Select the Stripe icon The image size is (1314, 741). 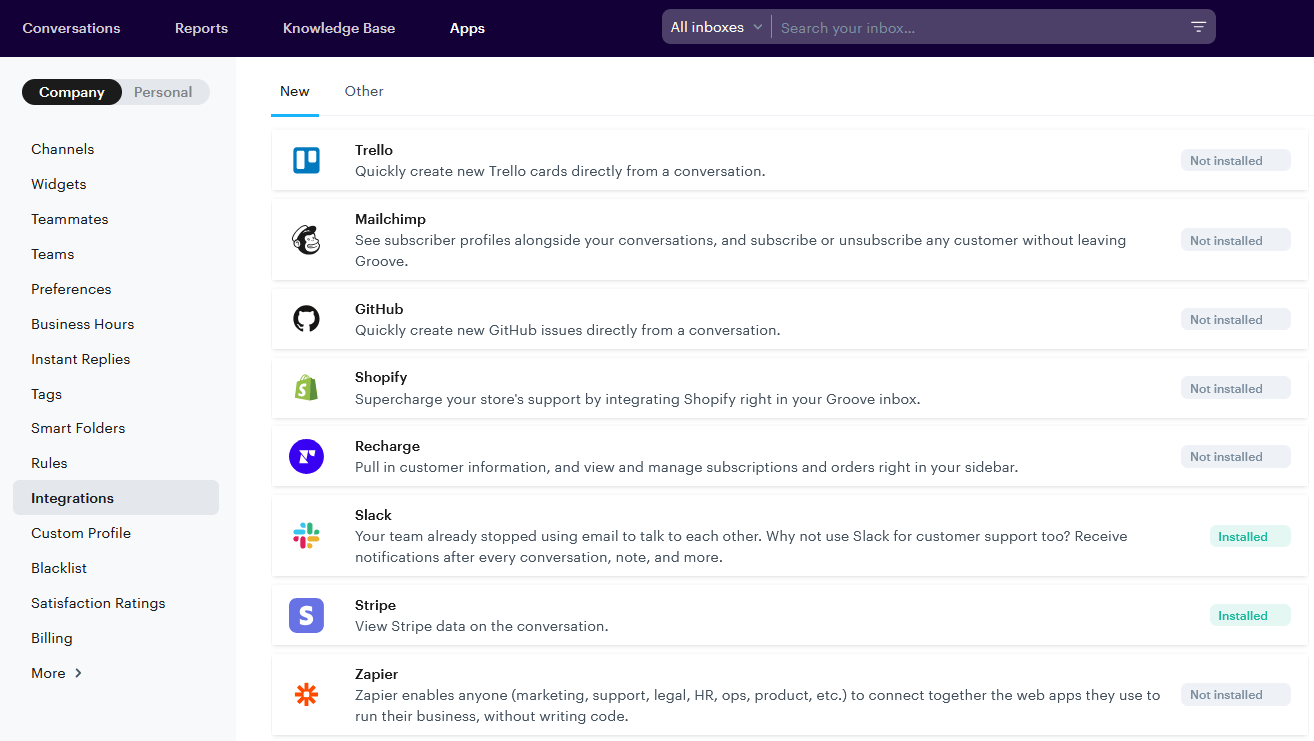(306, 615)
